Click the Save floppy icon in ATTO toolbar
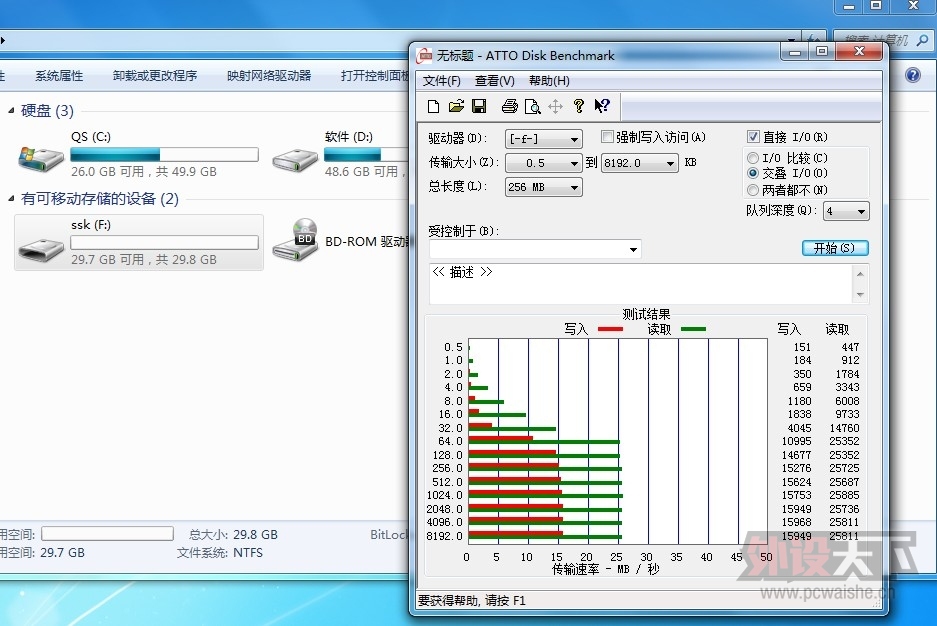Screen dimensions: 937x626 479,106
